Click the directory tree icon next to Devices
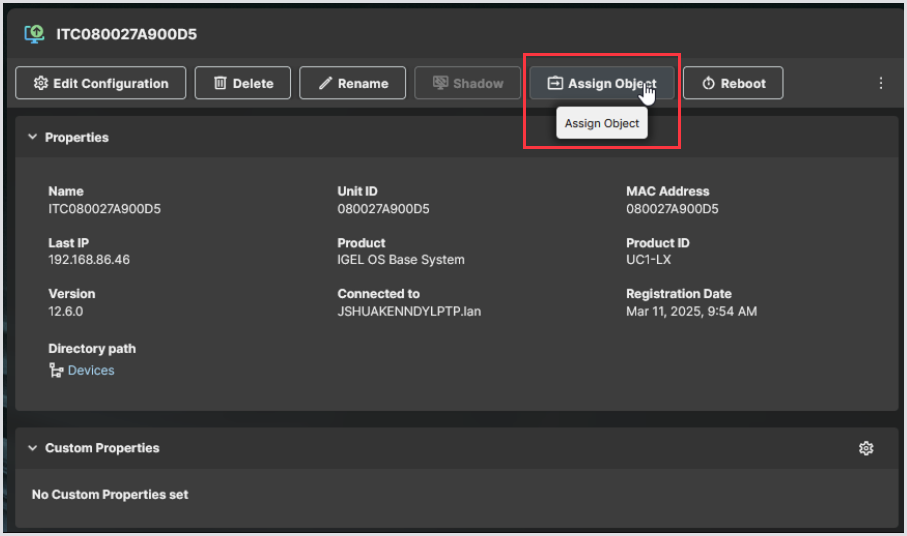The height and width of the screenshot is (536, 907). coord(56,371)
